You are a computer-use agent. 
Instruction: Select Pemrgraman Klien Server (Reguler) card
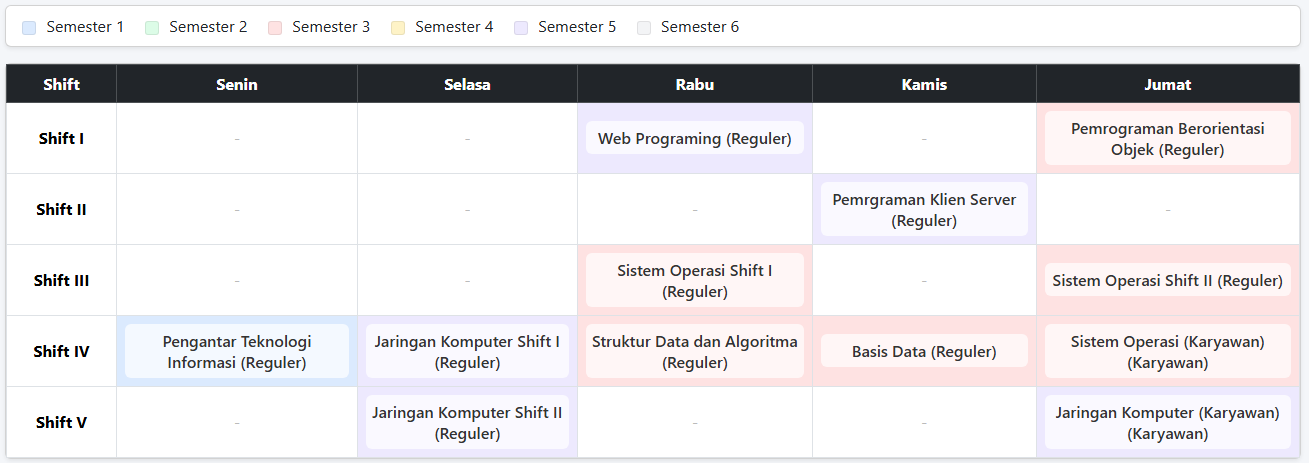(924, 210)
